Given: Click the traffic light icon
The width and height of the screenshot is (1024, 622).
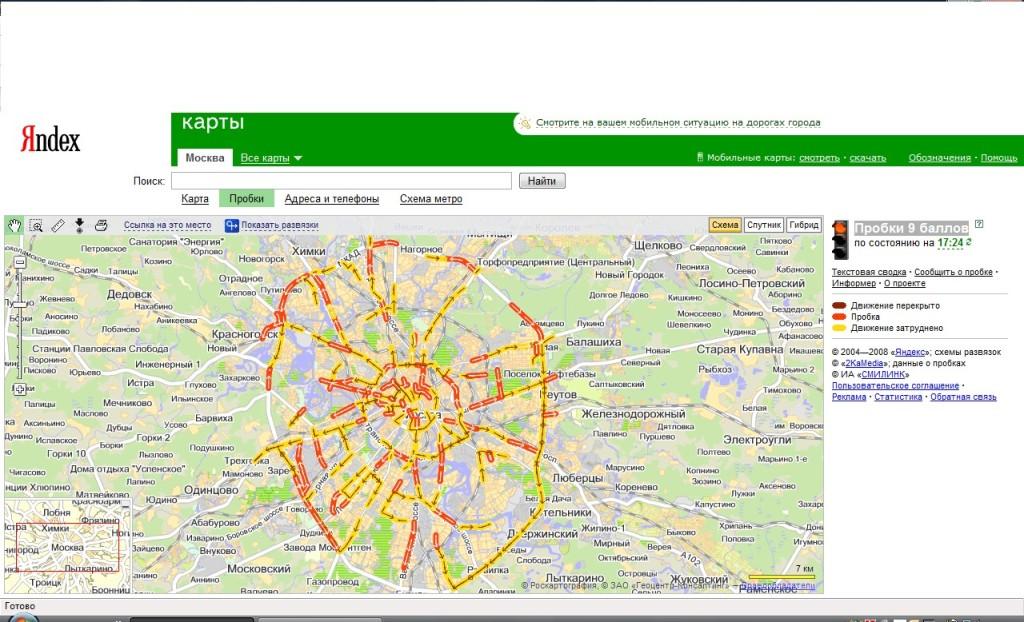Looking at the screenshot, I should pyautogui.click(x=840, y=239).
